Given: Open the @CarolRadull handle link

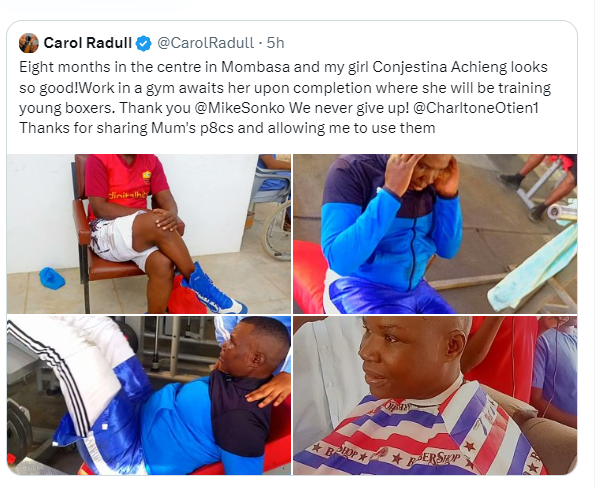Looking at the screenshot, I should coord(205,43).
